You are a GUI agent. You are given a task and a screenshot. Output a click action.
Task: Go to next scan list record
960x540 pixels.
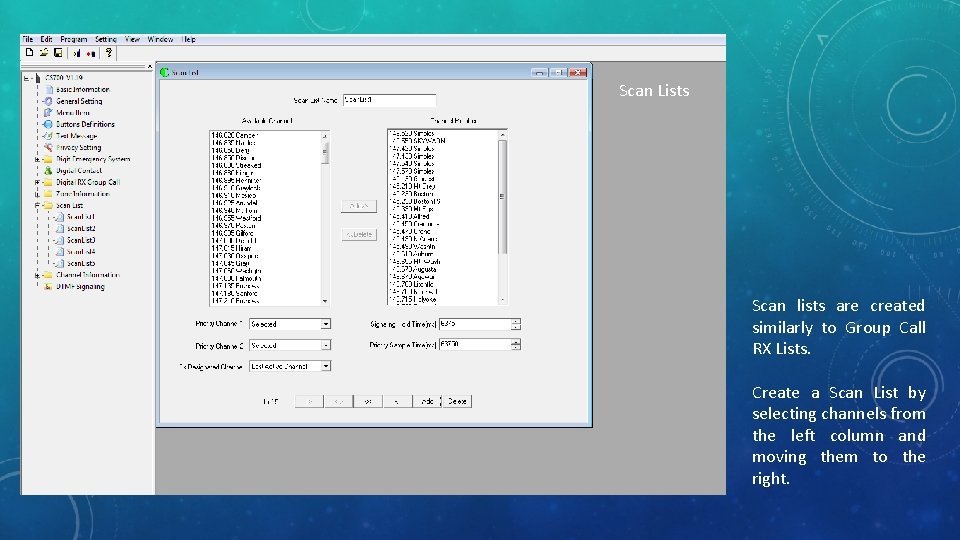click(x=368, y=402)
